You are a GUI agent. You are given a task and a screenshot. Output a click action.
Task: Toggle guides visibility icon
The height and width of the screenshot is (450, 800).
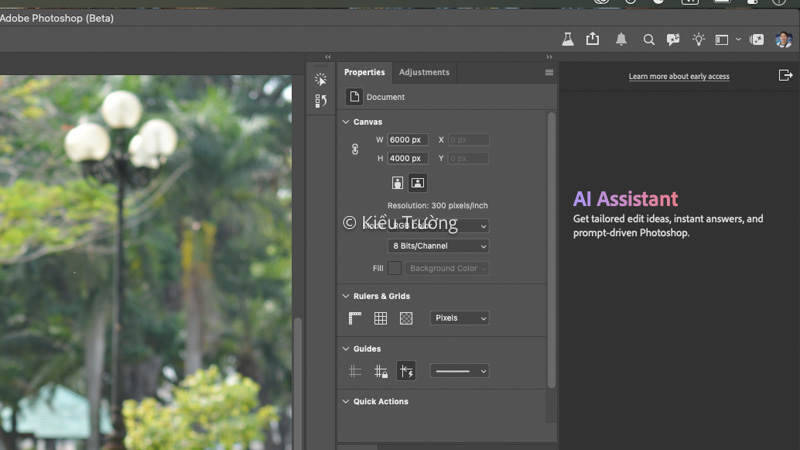pos(355,371)
